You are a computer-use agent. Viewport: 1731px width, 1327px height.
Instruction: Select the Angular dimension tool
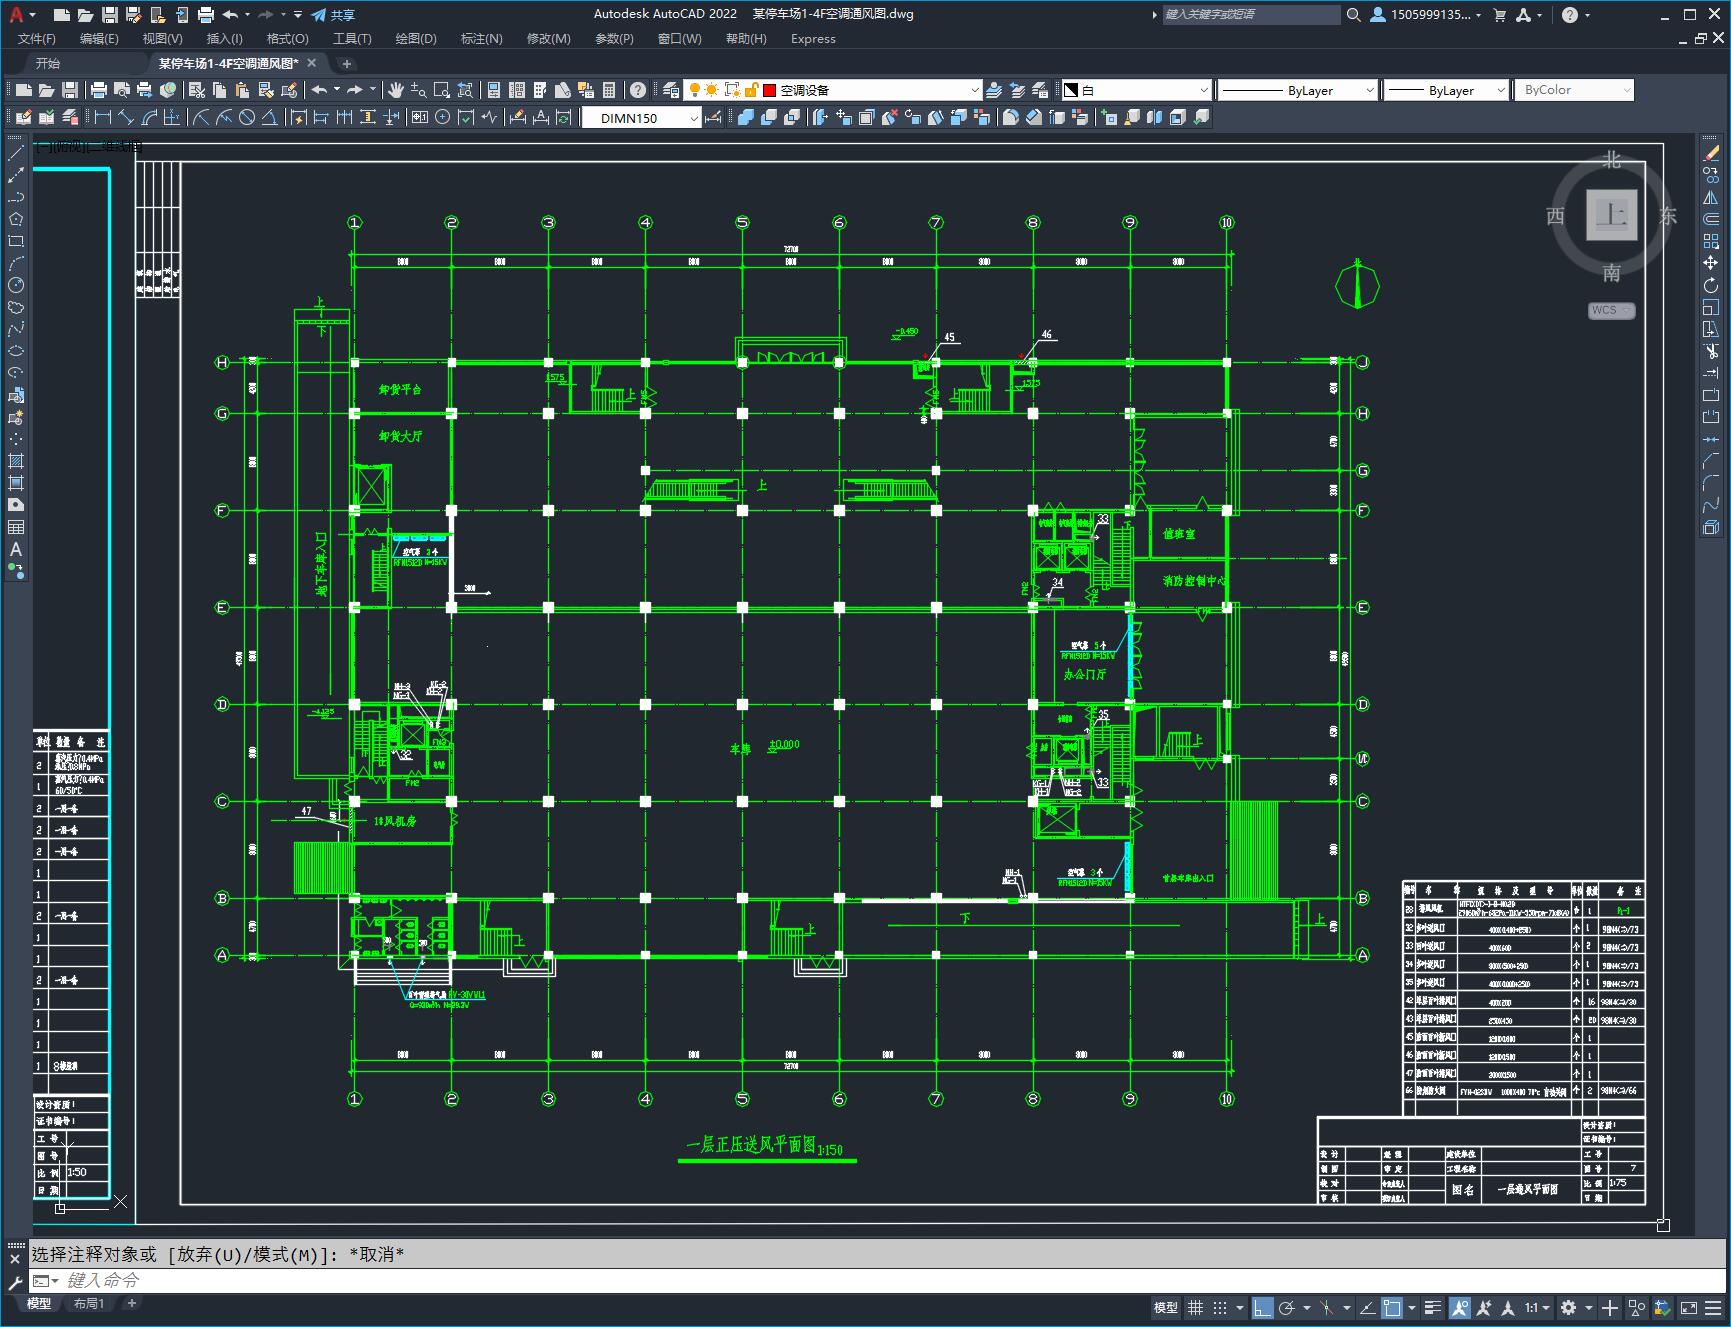pyautogui.click(x=270, y=117)
